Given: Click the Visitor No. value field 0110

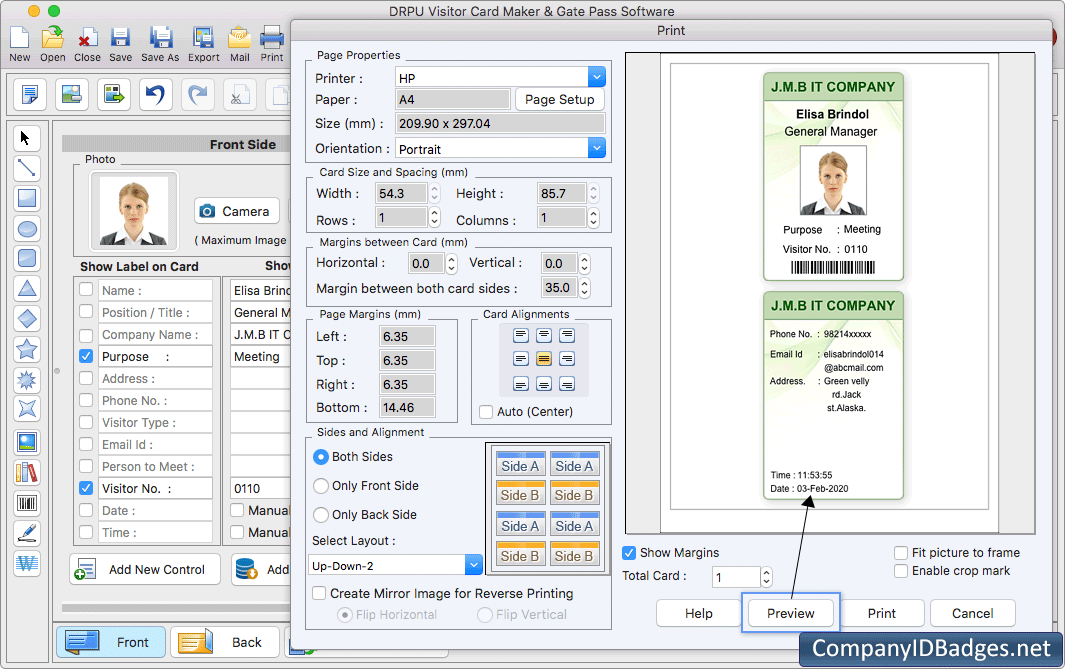Looking at the screenshot, I should (260, 488).
